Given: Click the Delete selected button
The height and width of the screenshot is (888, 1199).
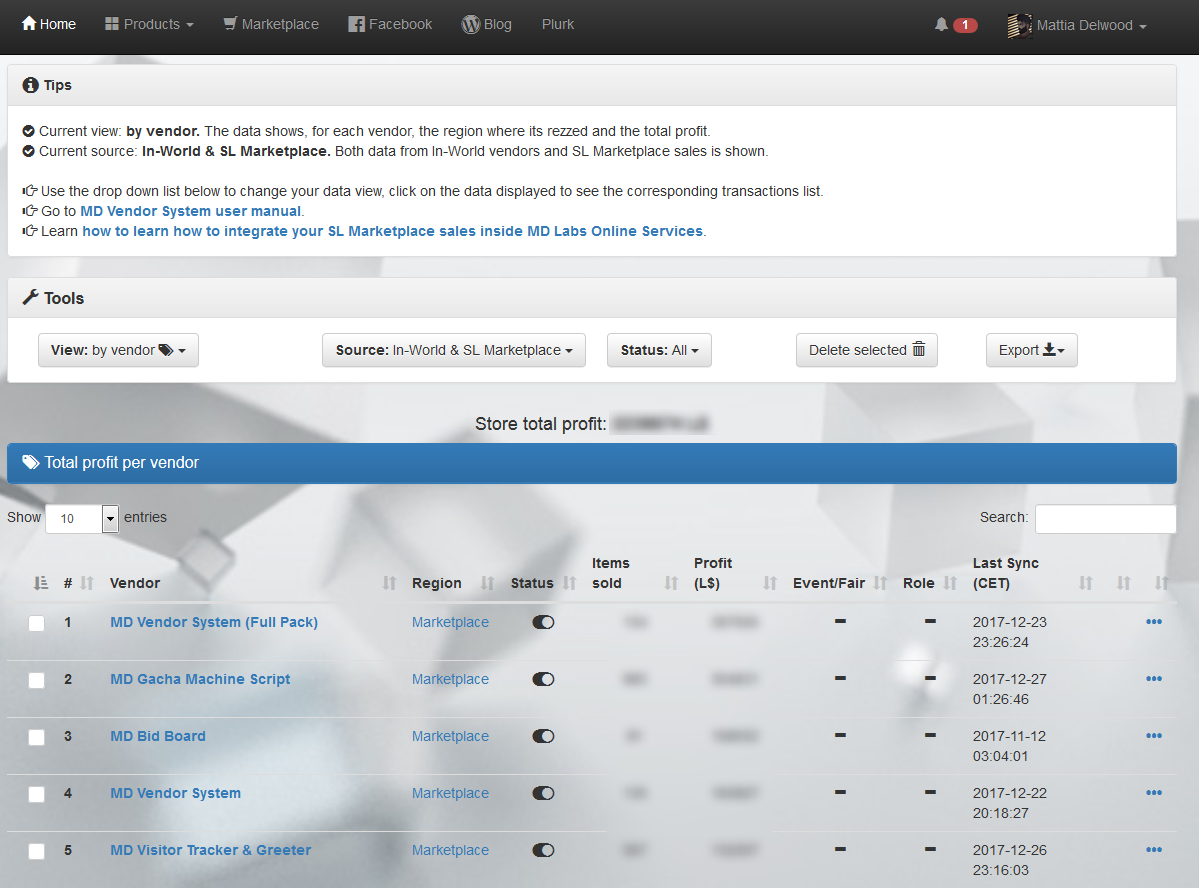Looking at the screenshot, I should [x=866, y=350].
